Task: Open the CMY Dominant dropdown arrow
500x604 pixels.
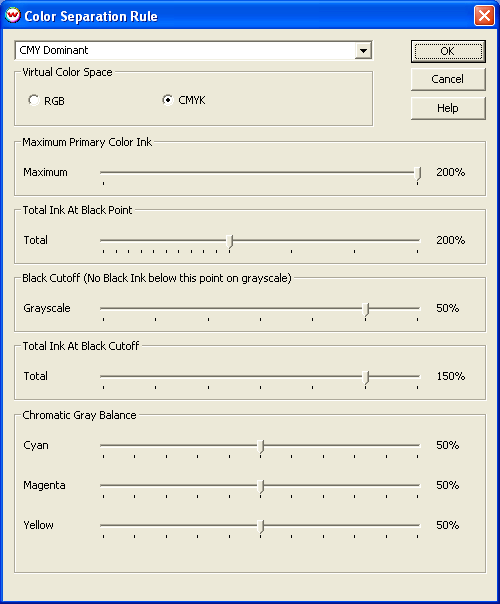Action: tap(363, 50)
